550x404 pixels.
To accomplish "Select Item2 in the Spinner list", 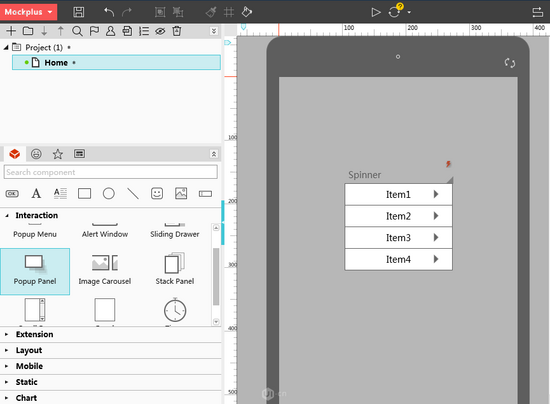I will point(398,216).
